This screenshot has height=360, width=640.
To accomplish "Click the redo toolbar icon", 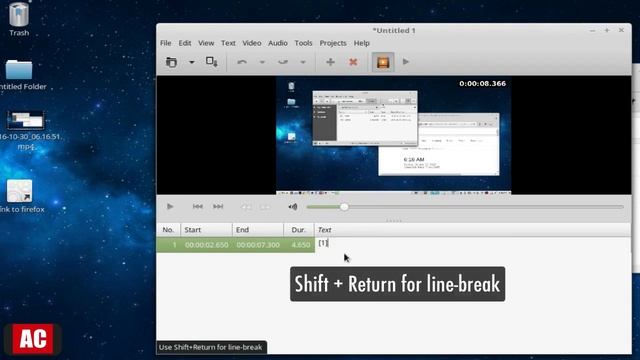I will click(x=283, y=62).
